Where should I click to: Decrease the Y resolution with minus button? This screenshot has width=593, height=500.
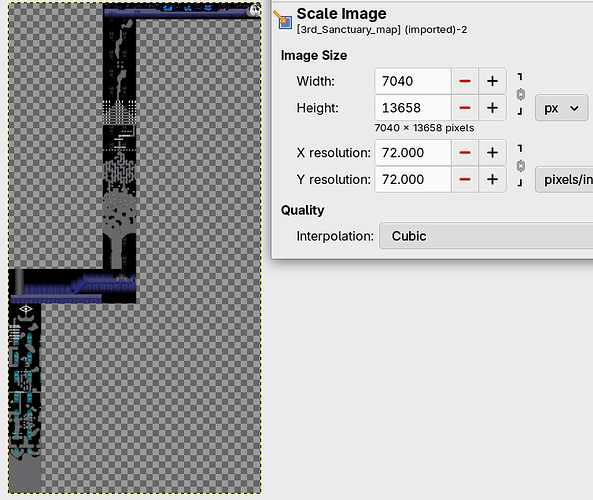coord(465,179)
